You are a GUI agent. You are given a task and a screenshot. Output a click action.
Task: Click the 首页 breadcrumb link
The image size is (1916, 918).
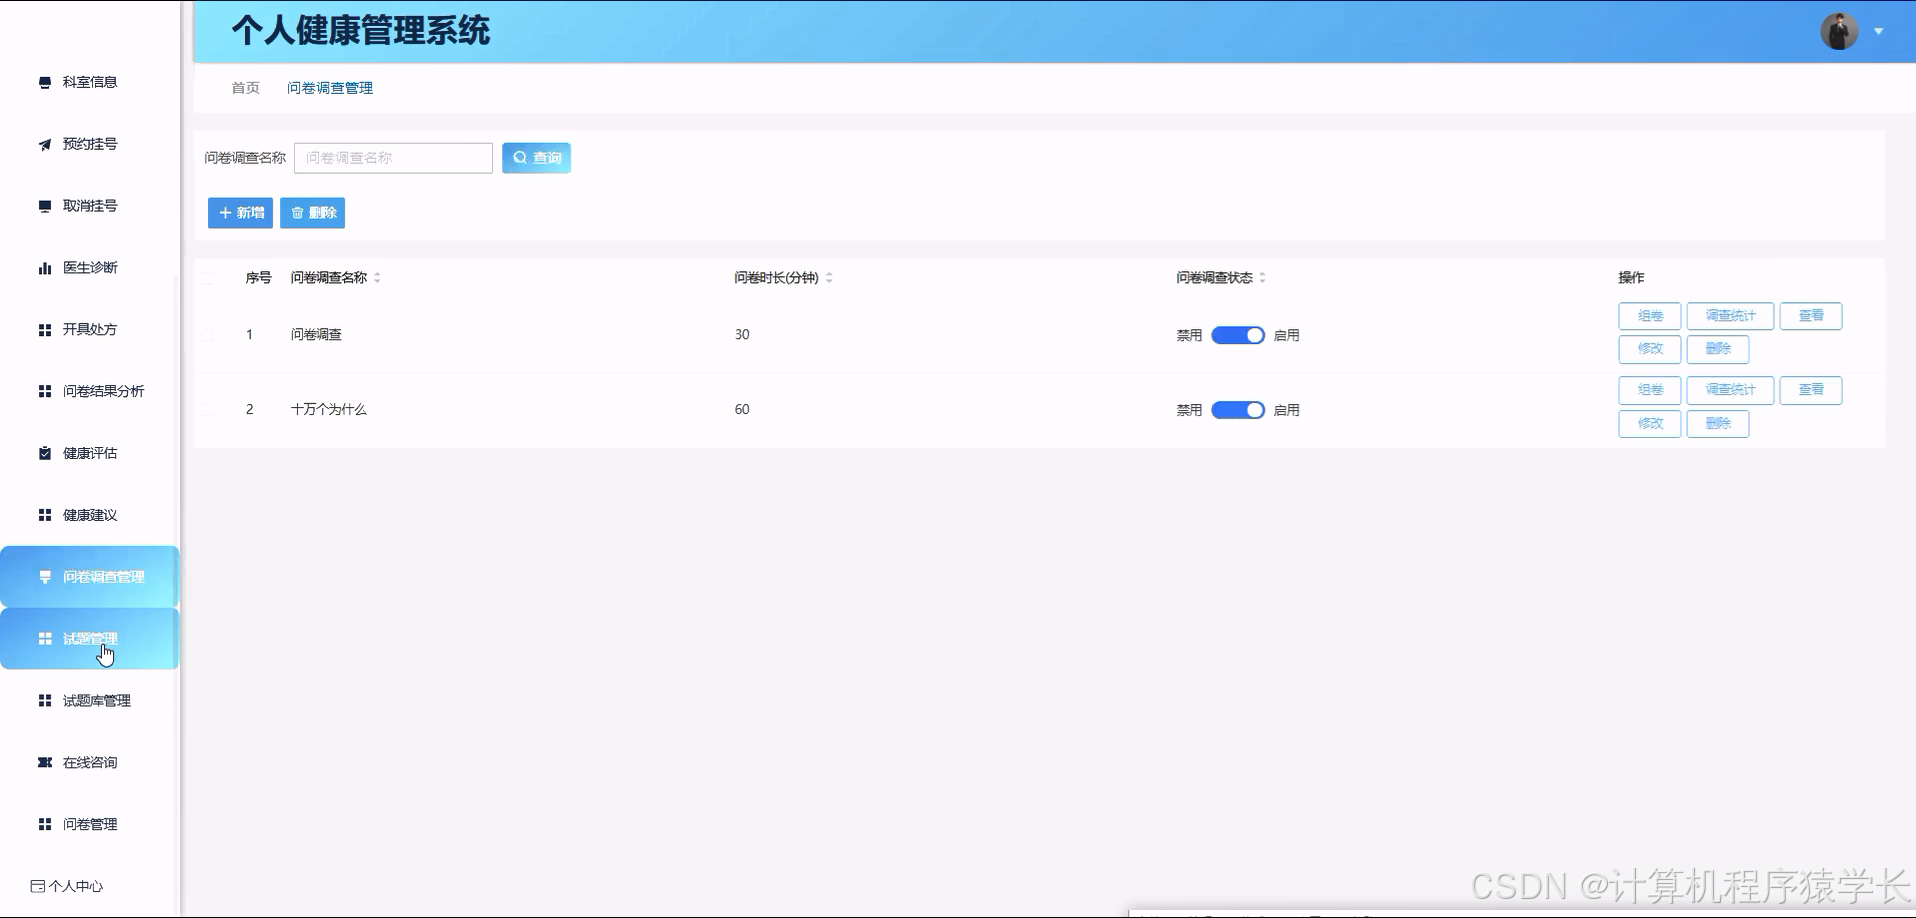(245, 88)
